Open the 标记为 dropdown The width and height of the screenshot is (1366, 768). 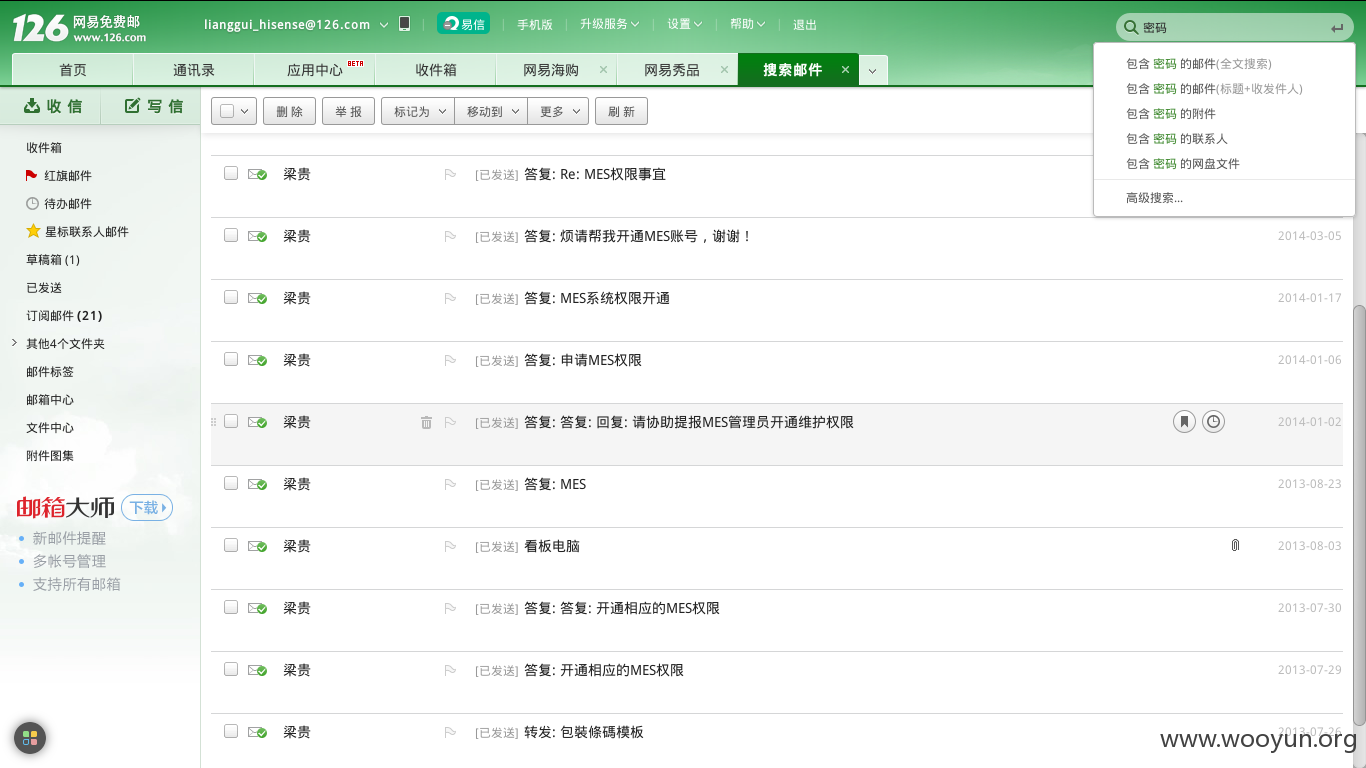tap(418, 111)
